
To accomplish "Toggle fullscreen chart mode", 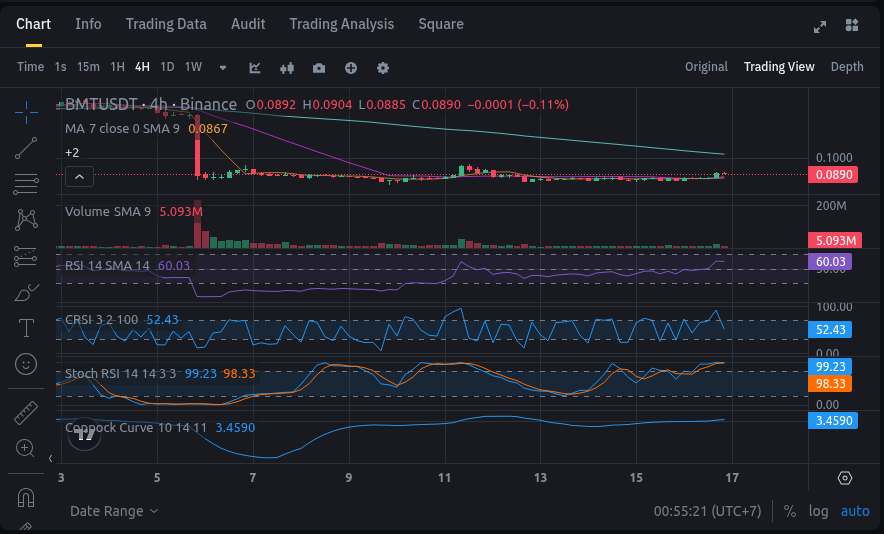I will 820,25.
